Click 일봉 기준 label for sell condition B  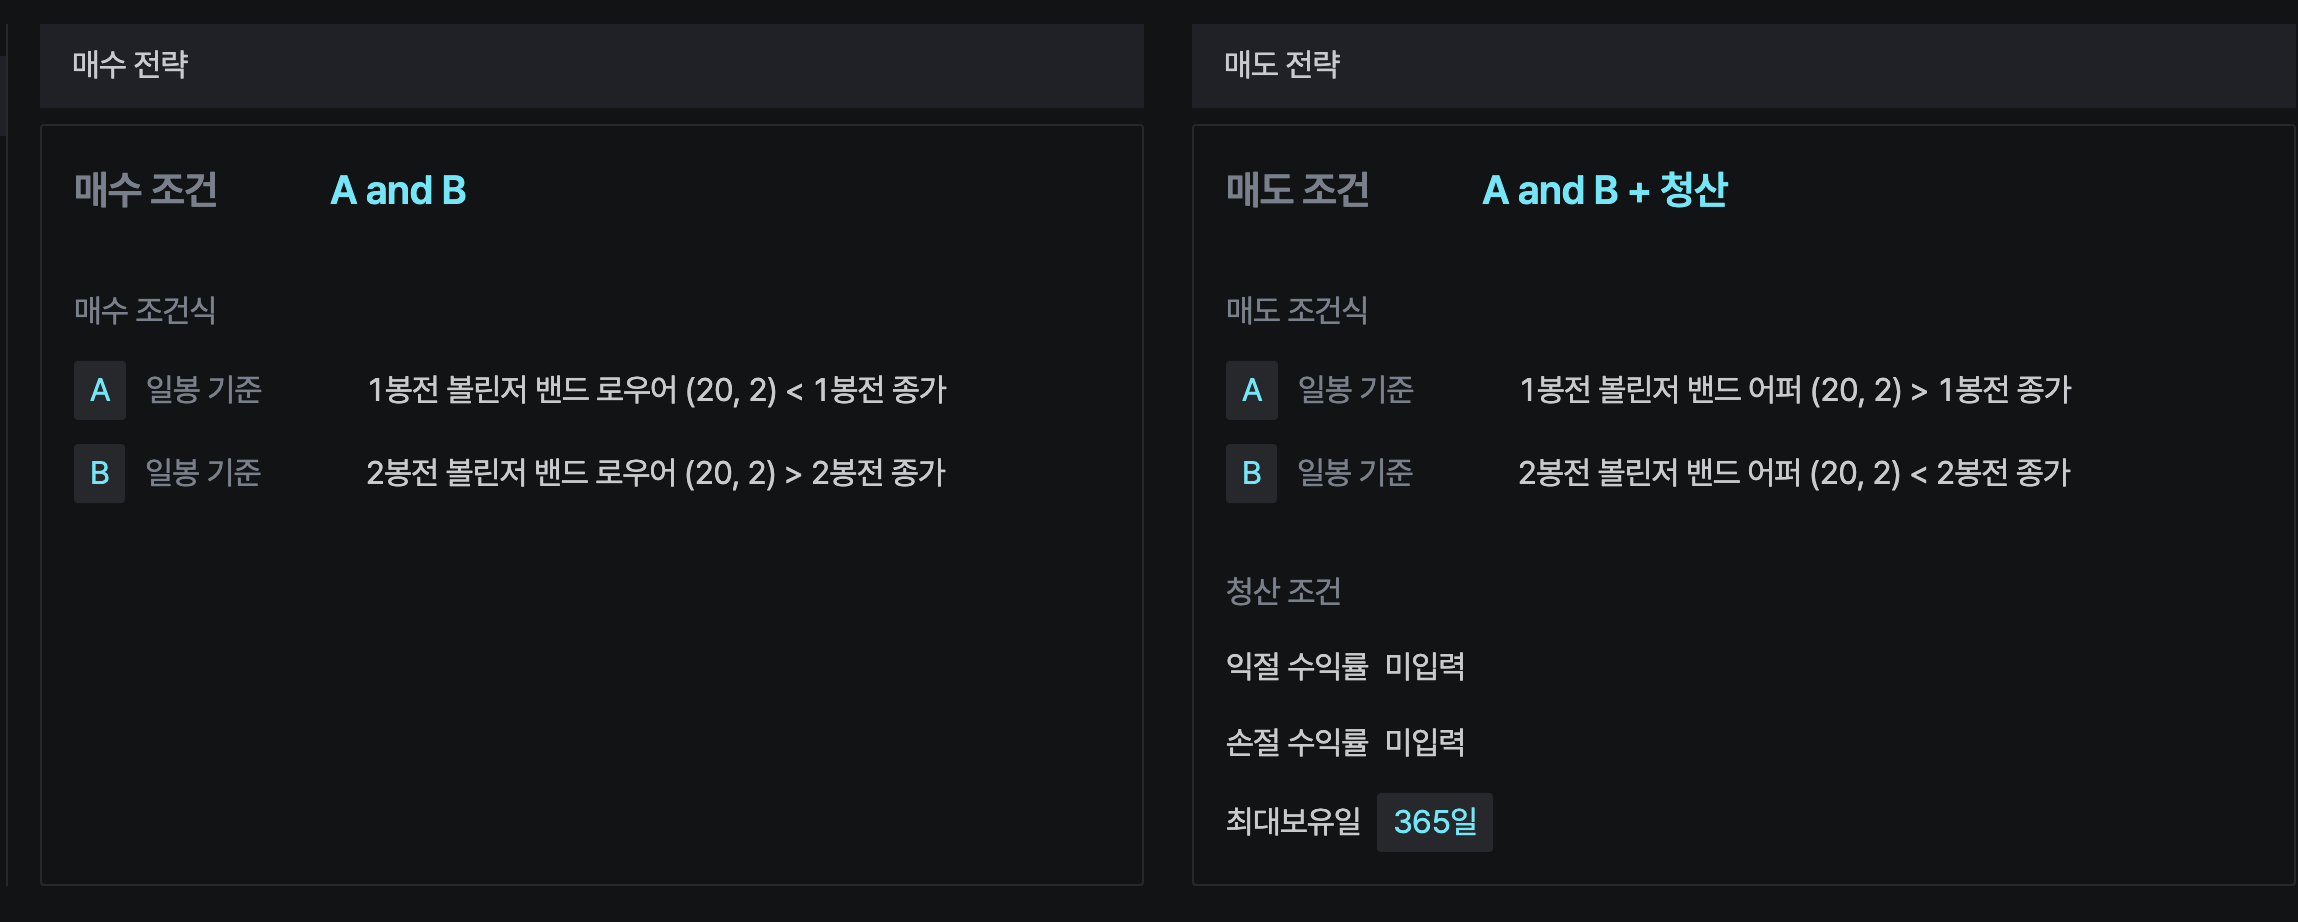pyautogui.click(x=1355, y=473)
